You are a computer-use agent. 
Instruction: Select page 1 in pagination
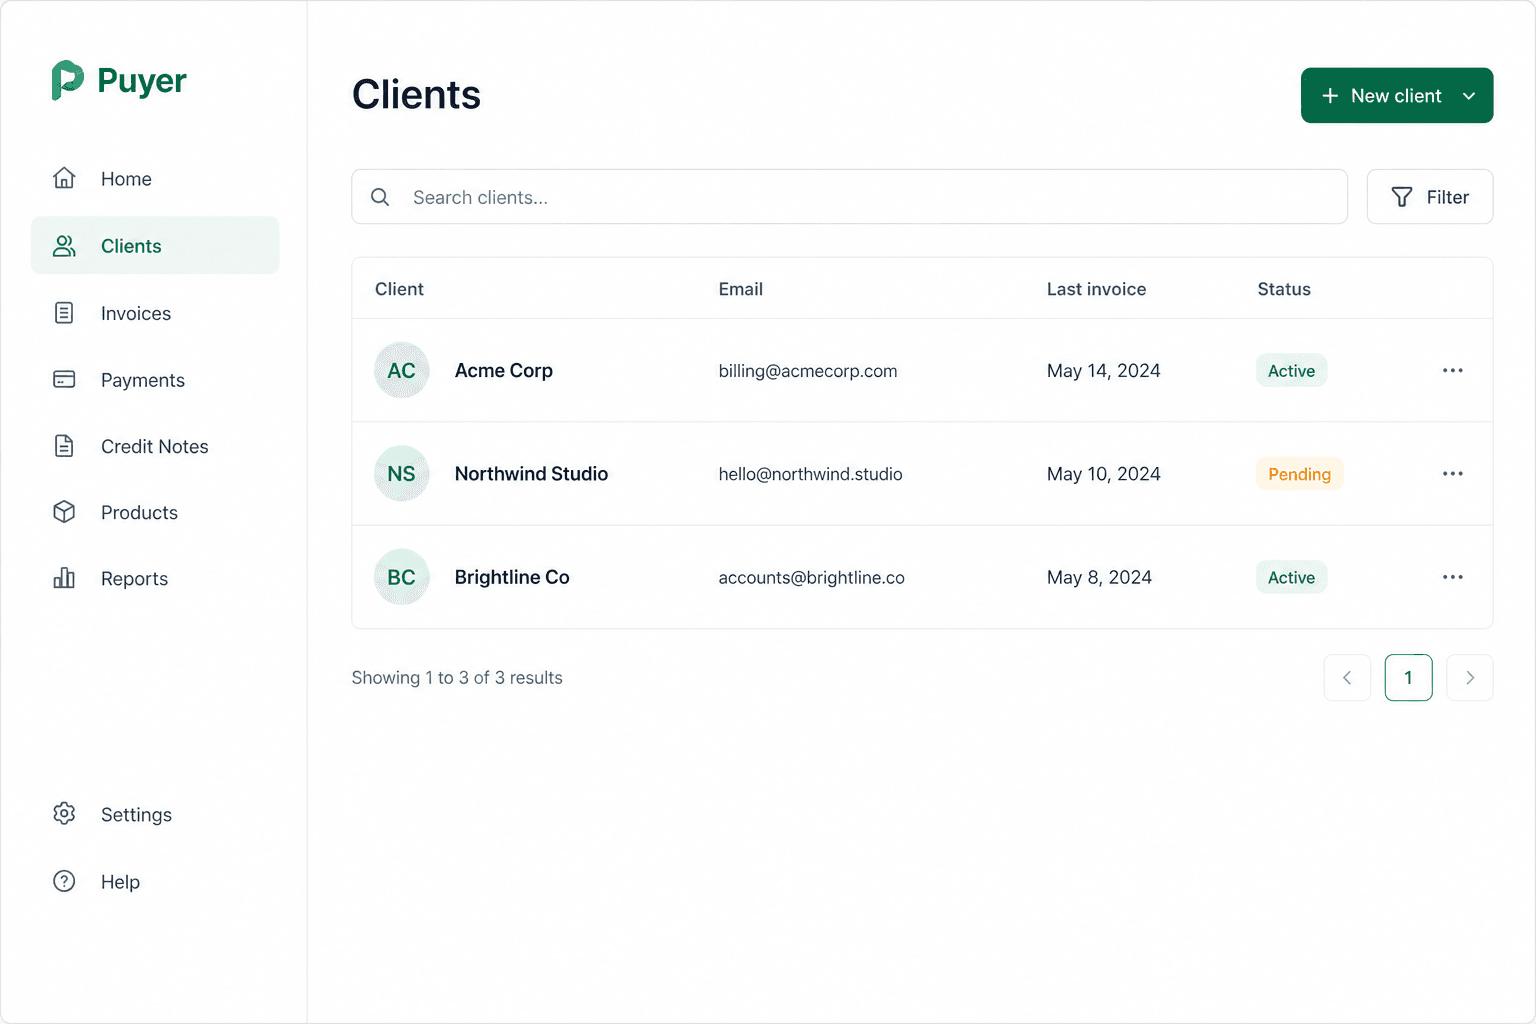click(1408, 678)
